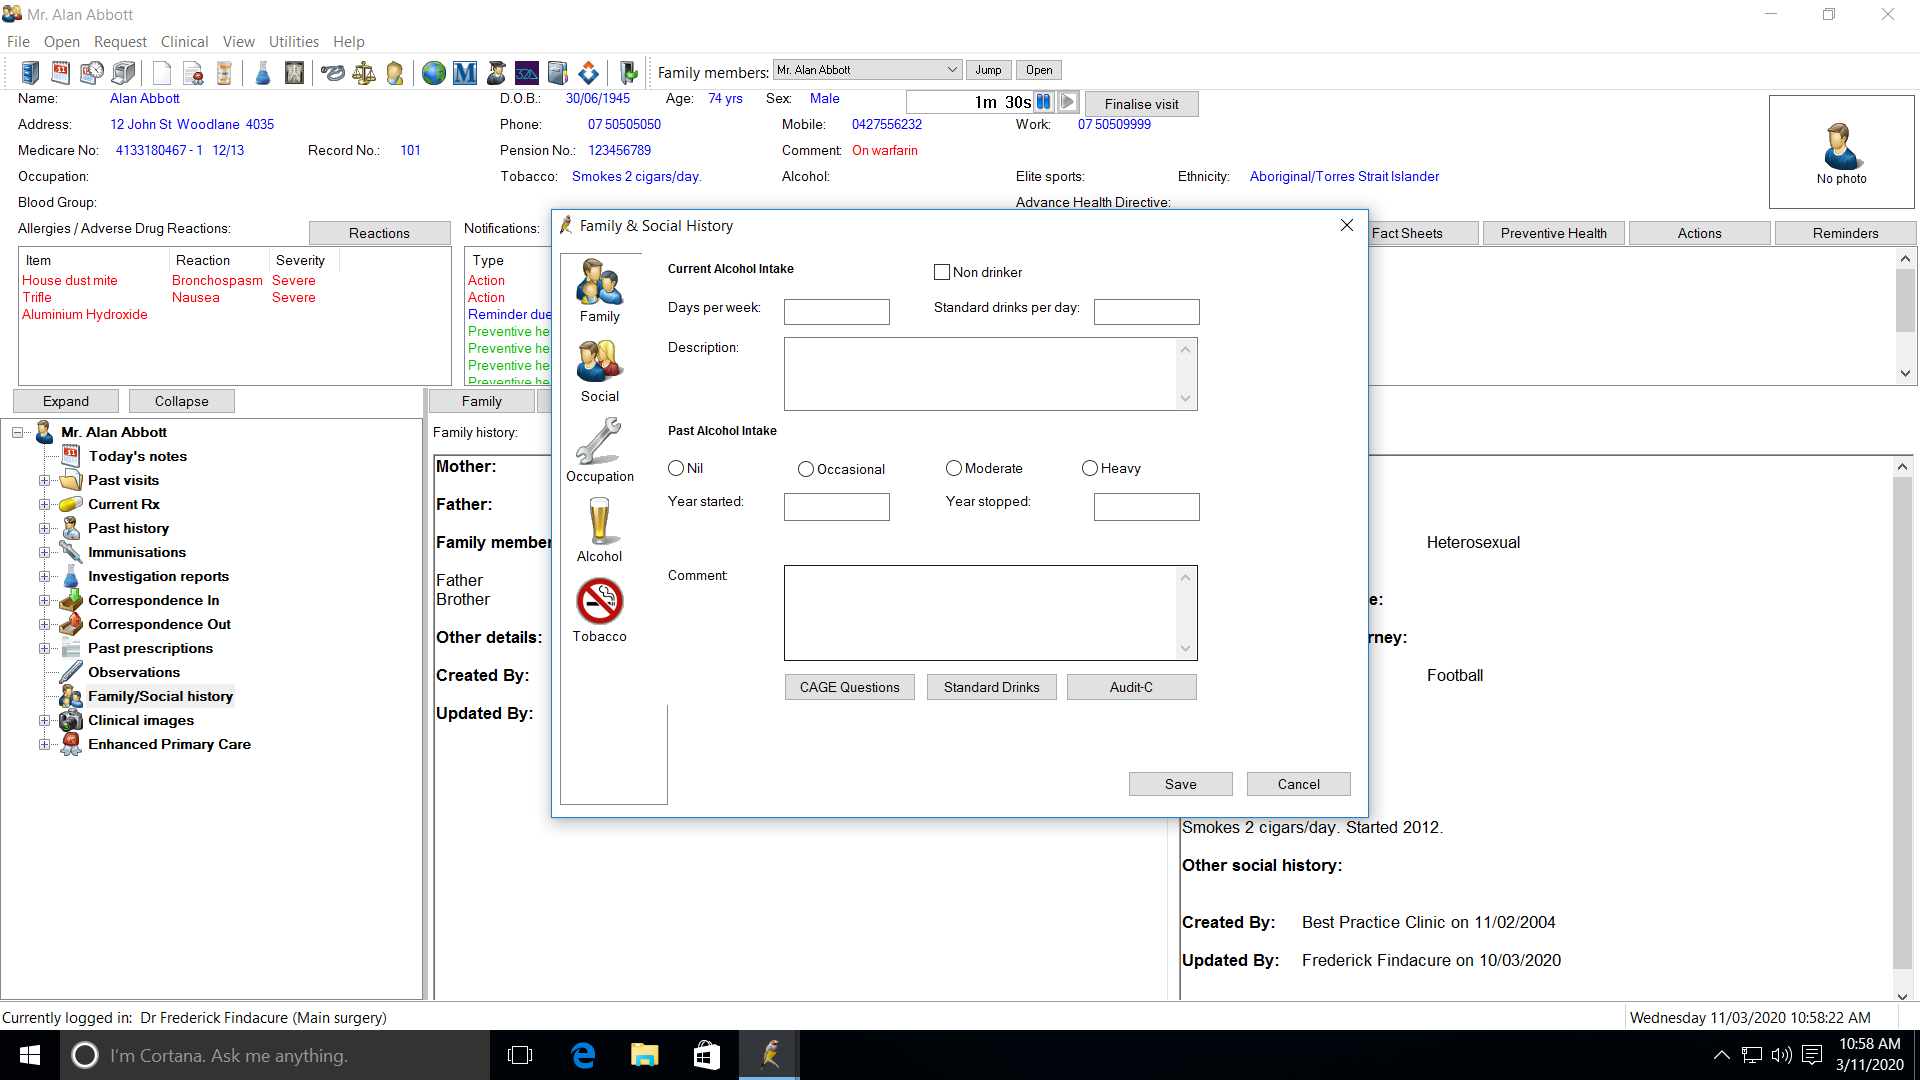Expand the Investigation reports tree node
Image resolution: width=1920 pixels, height=1080 pixels.
pos(44,577)
